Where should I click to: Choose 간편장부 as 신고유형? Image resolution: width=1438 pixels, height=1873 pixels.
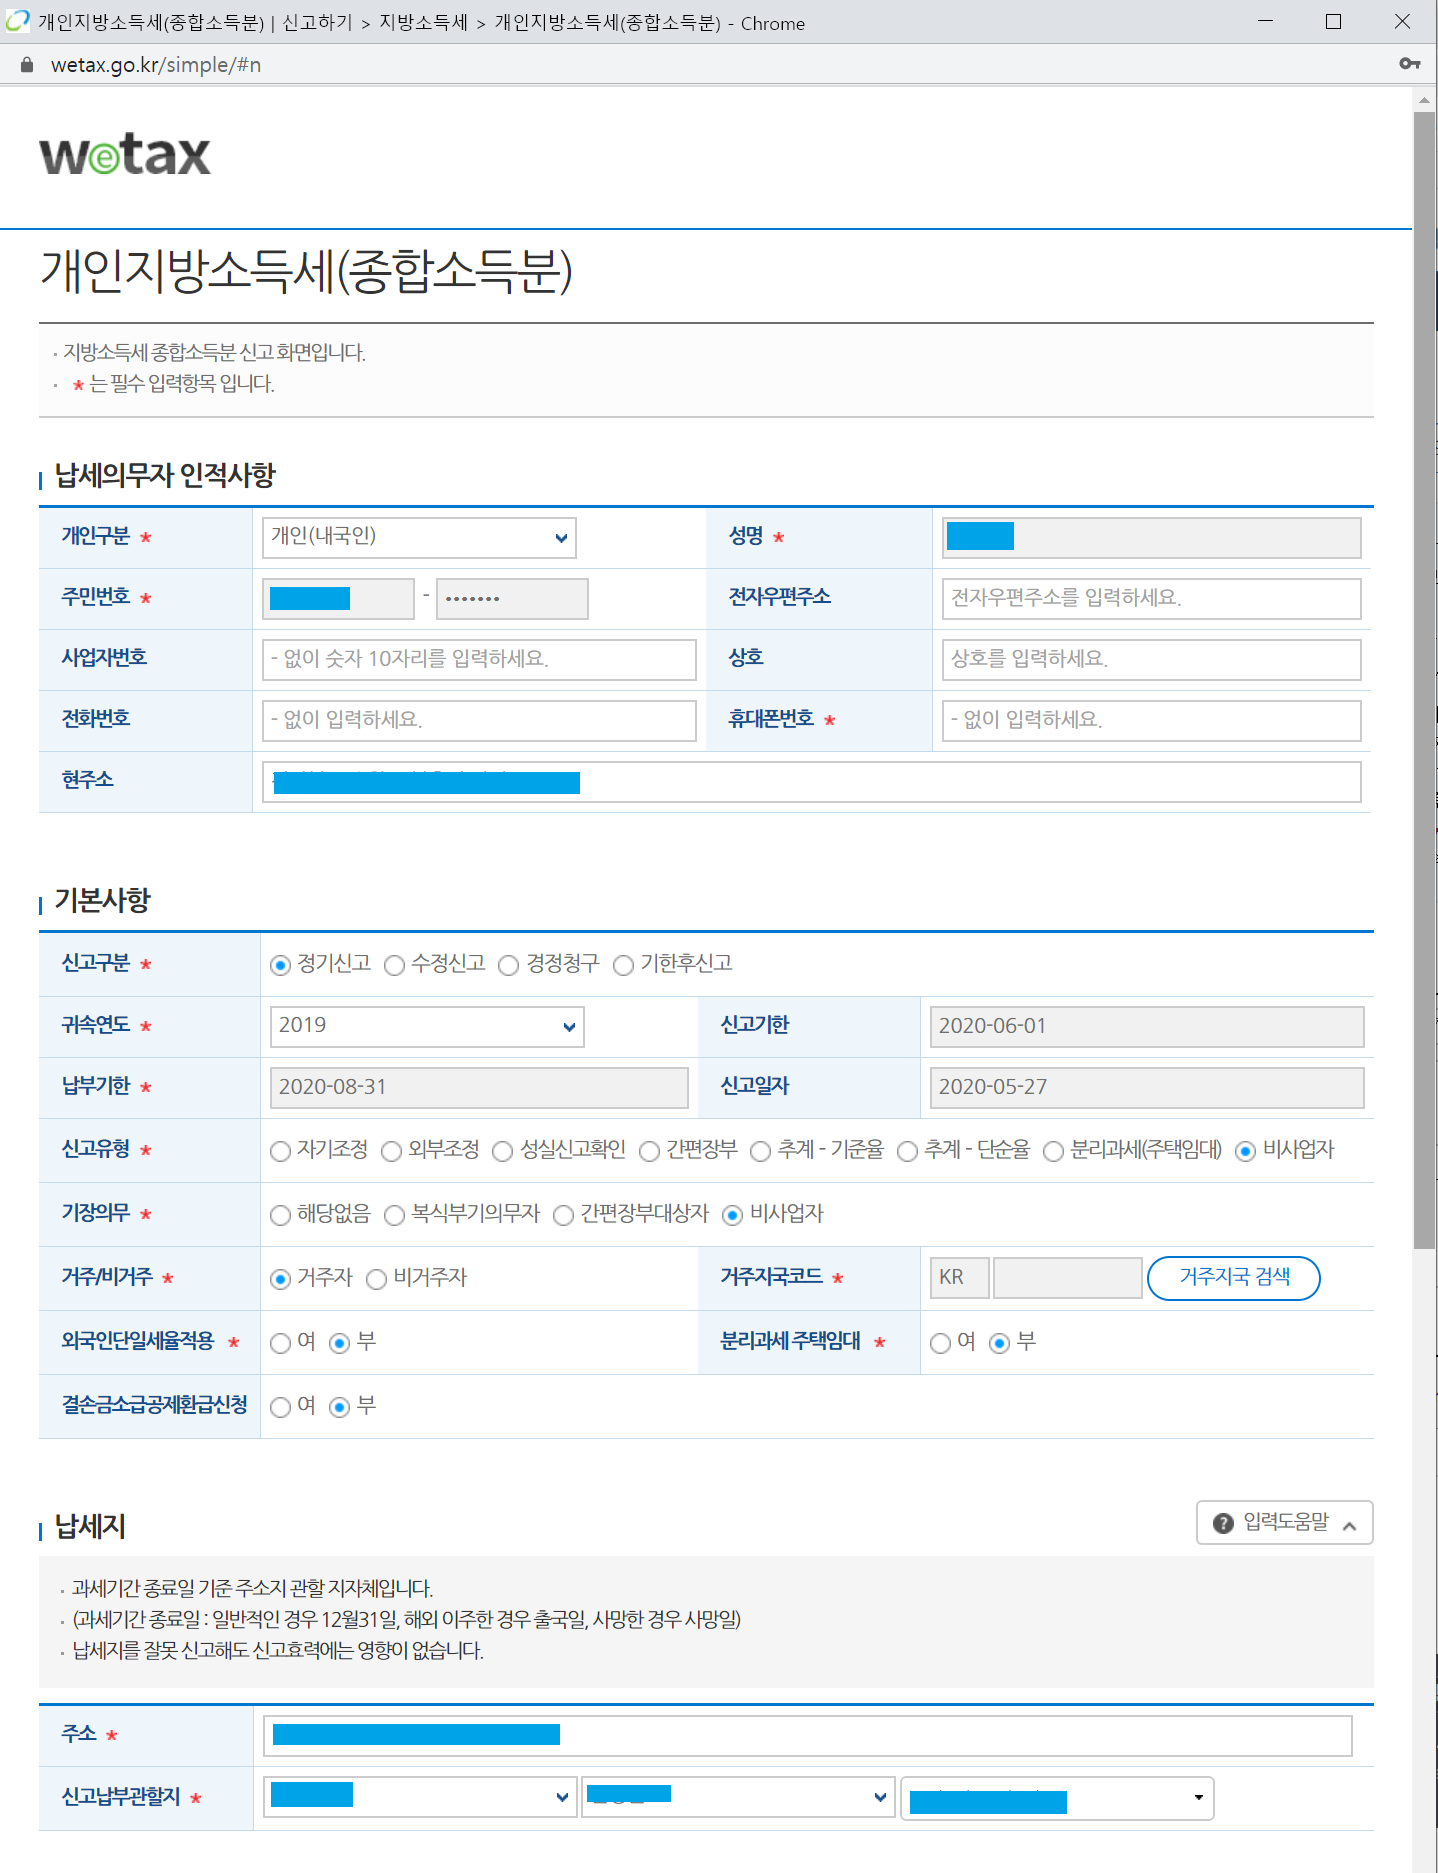(x=649, y=1151)
